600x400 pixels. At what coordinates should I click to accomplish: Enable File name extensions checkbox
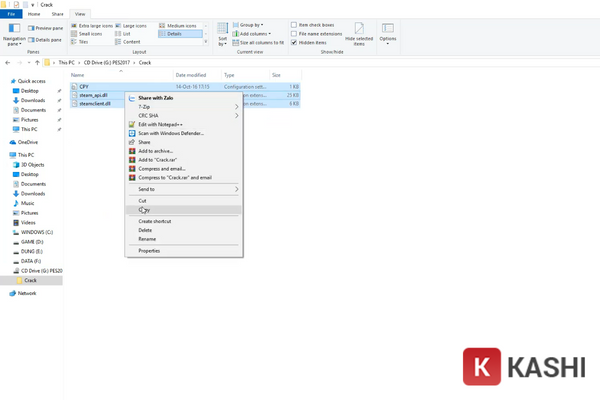pos(294,34)
